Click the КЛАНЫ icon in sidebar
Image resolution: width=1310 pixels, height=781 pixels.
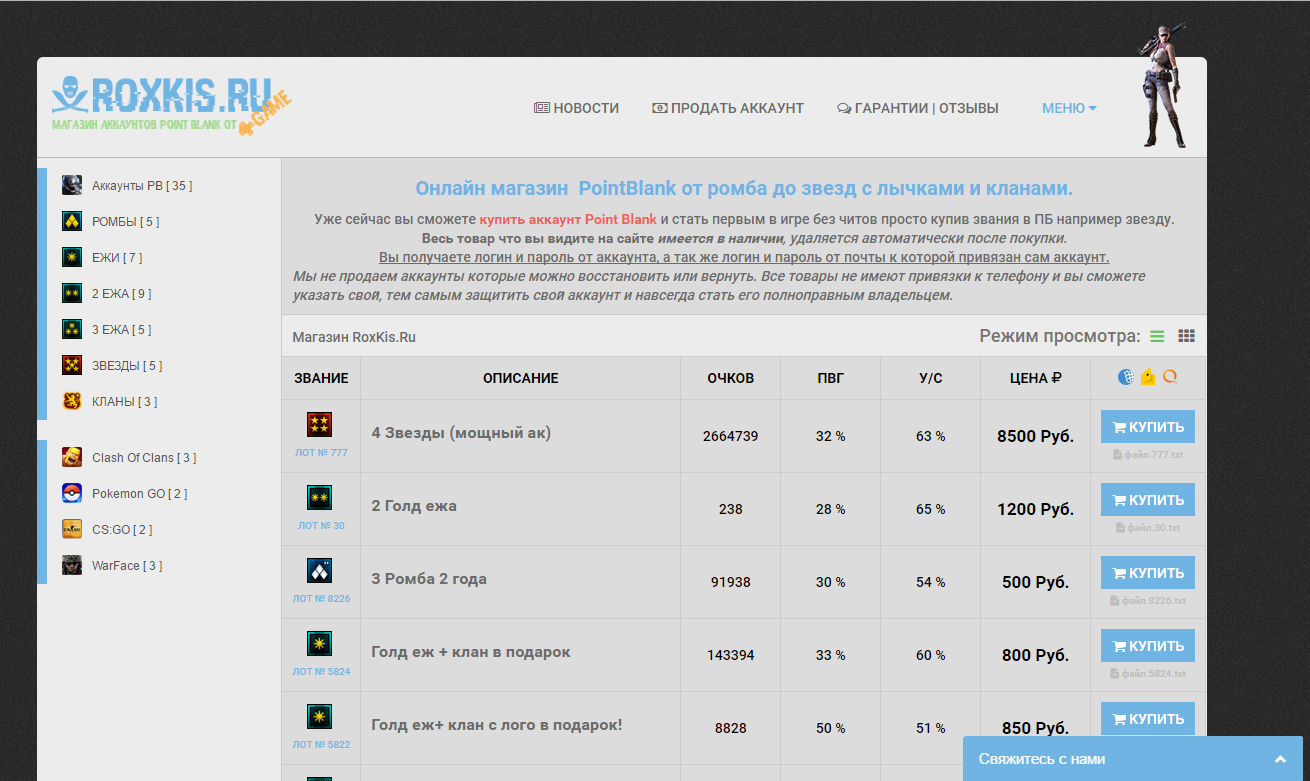tap(72, 401)
